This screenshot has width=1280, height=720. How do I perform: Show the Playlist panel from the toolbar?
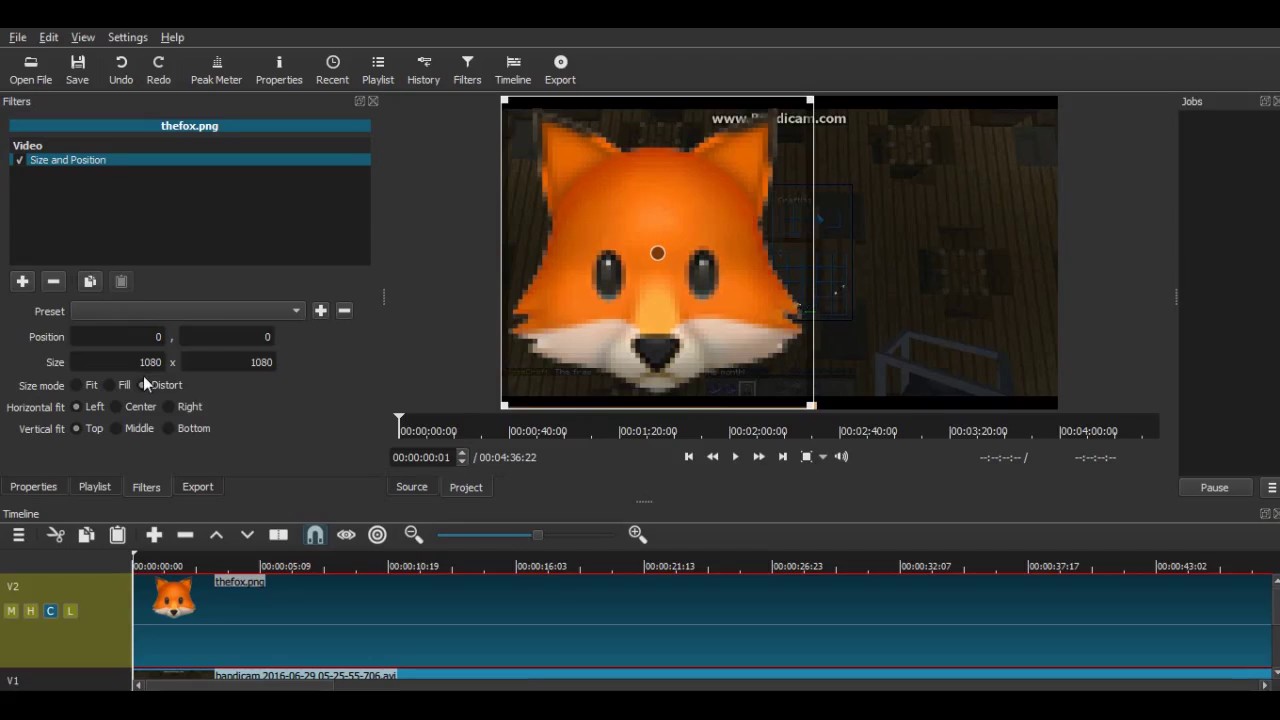coord(378,70)
